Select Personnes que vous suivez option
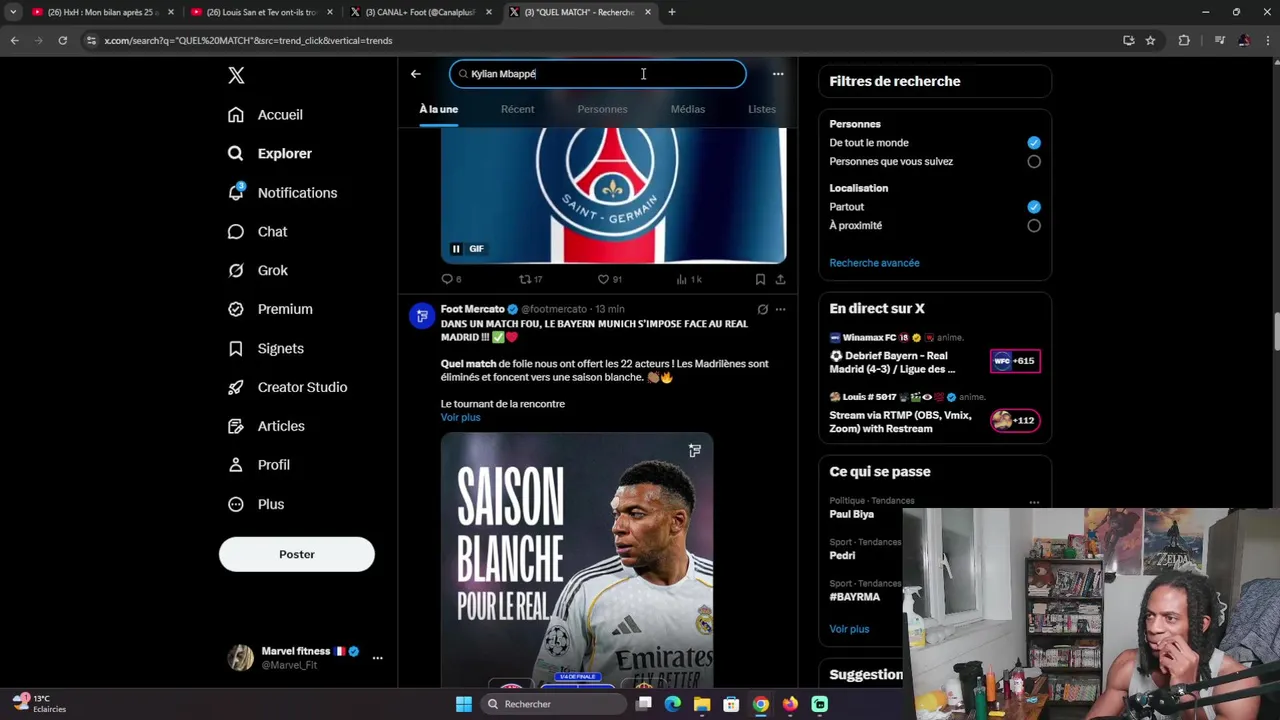The height and width of the screenshot is (720, 1280). tap(1034, 162)
